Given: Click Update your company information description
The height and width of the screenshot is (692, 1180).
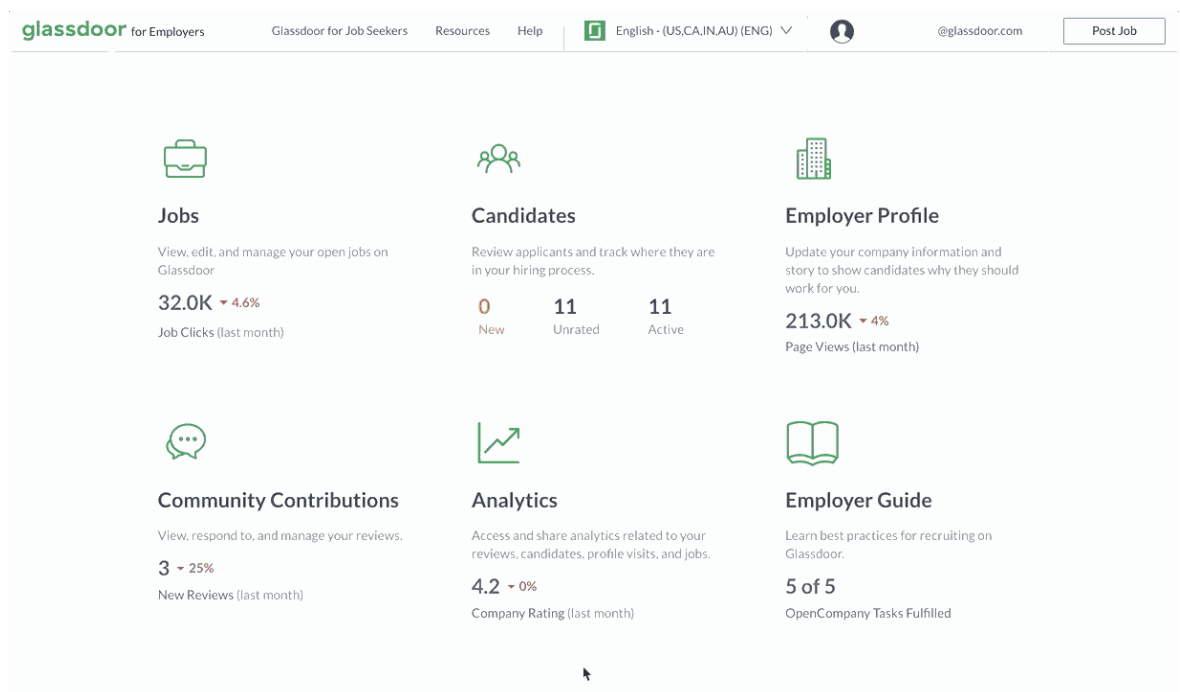Looking at the screenshot, I should pos(902,270).
